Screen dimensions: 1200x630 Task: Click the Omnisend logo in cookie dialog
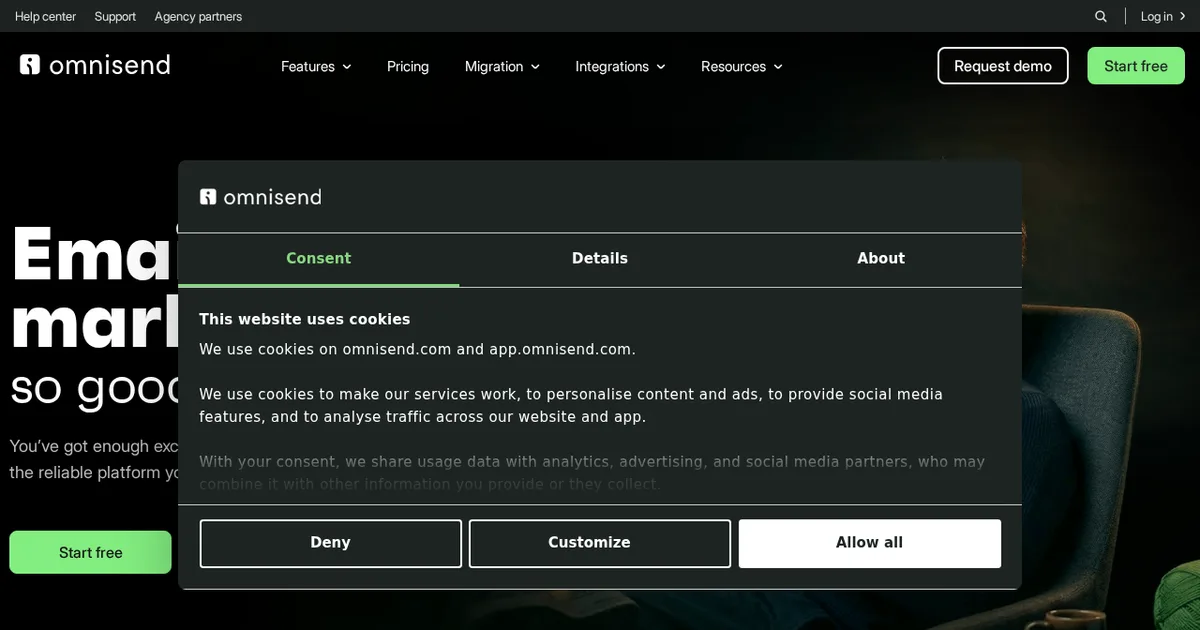pos(261,197)
